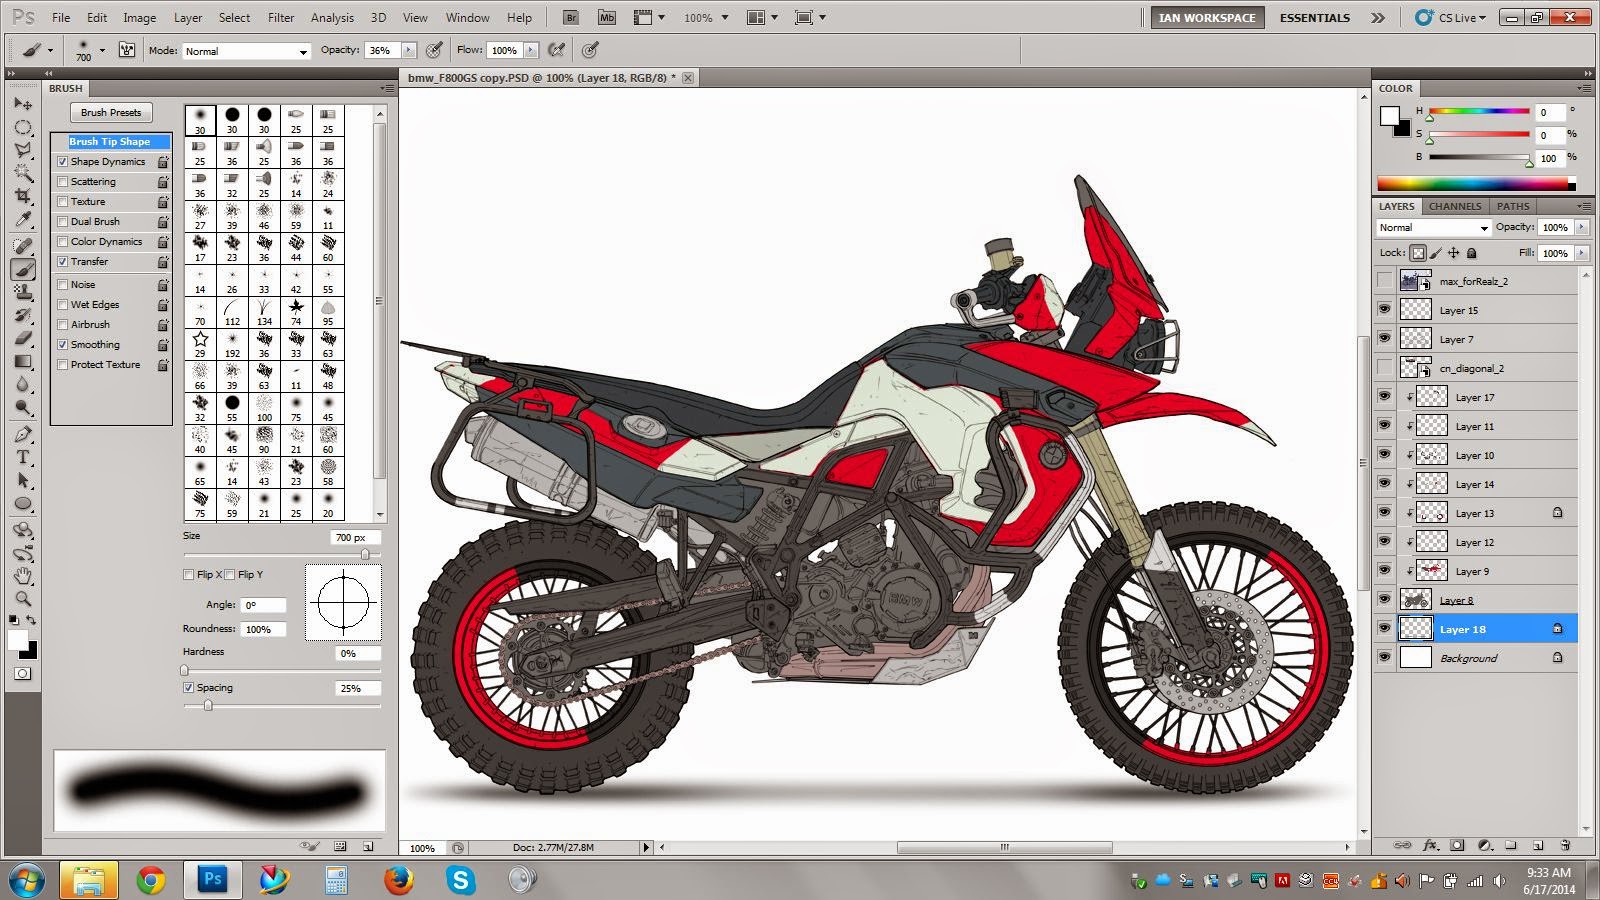The width and height of the screenshot is (1600, 900).
Task: Toggle the Flip X checkbox
Action: 189,575
